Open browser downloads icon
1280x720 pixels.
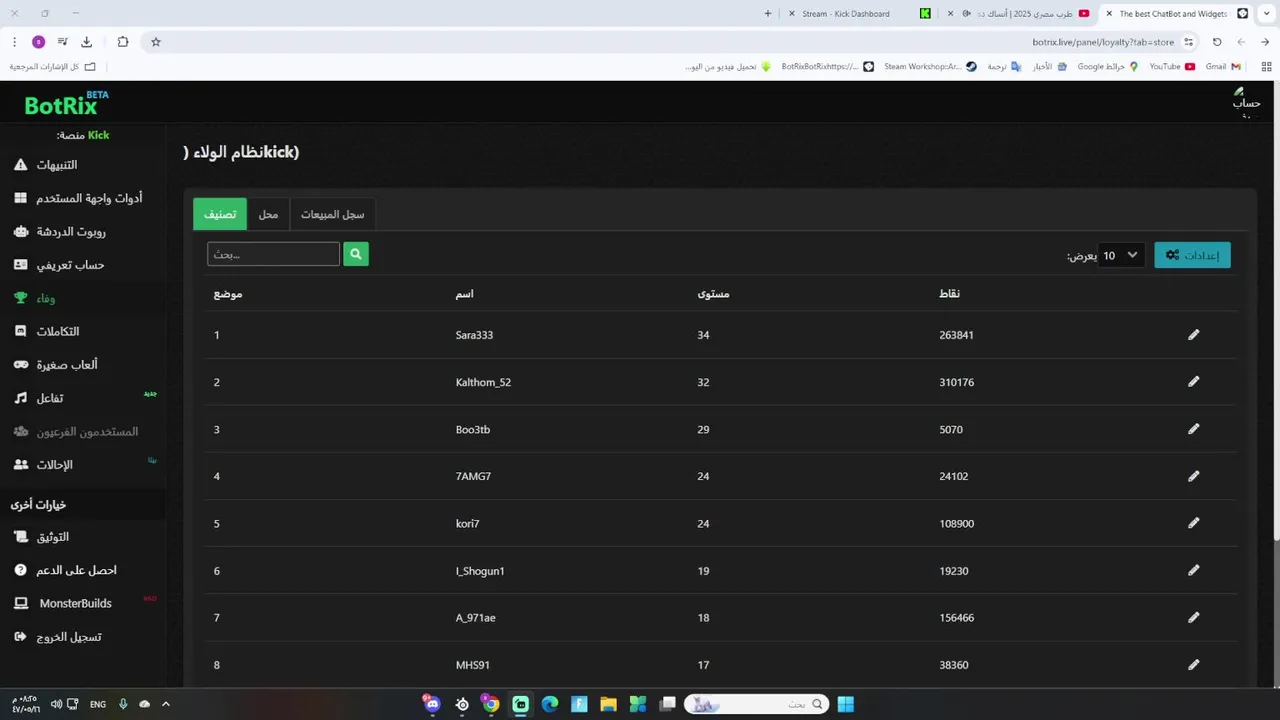pos(86,42)
